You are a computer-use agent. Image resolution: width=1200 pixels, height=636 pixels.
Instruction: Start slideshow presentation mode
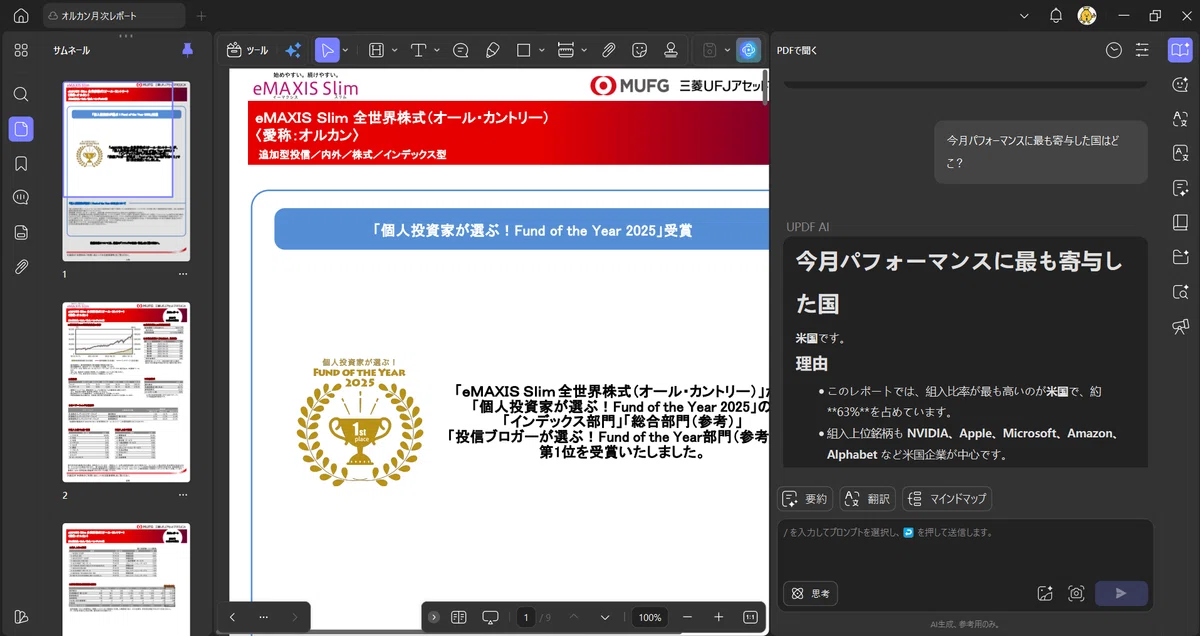coord(490,617)
